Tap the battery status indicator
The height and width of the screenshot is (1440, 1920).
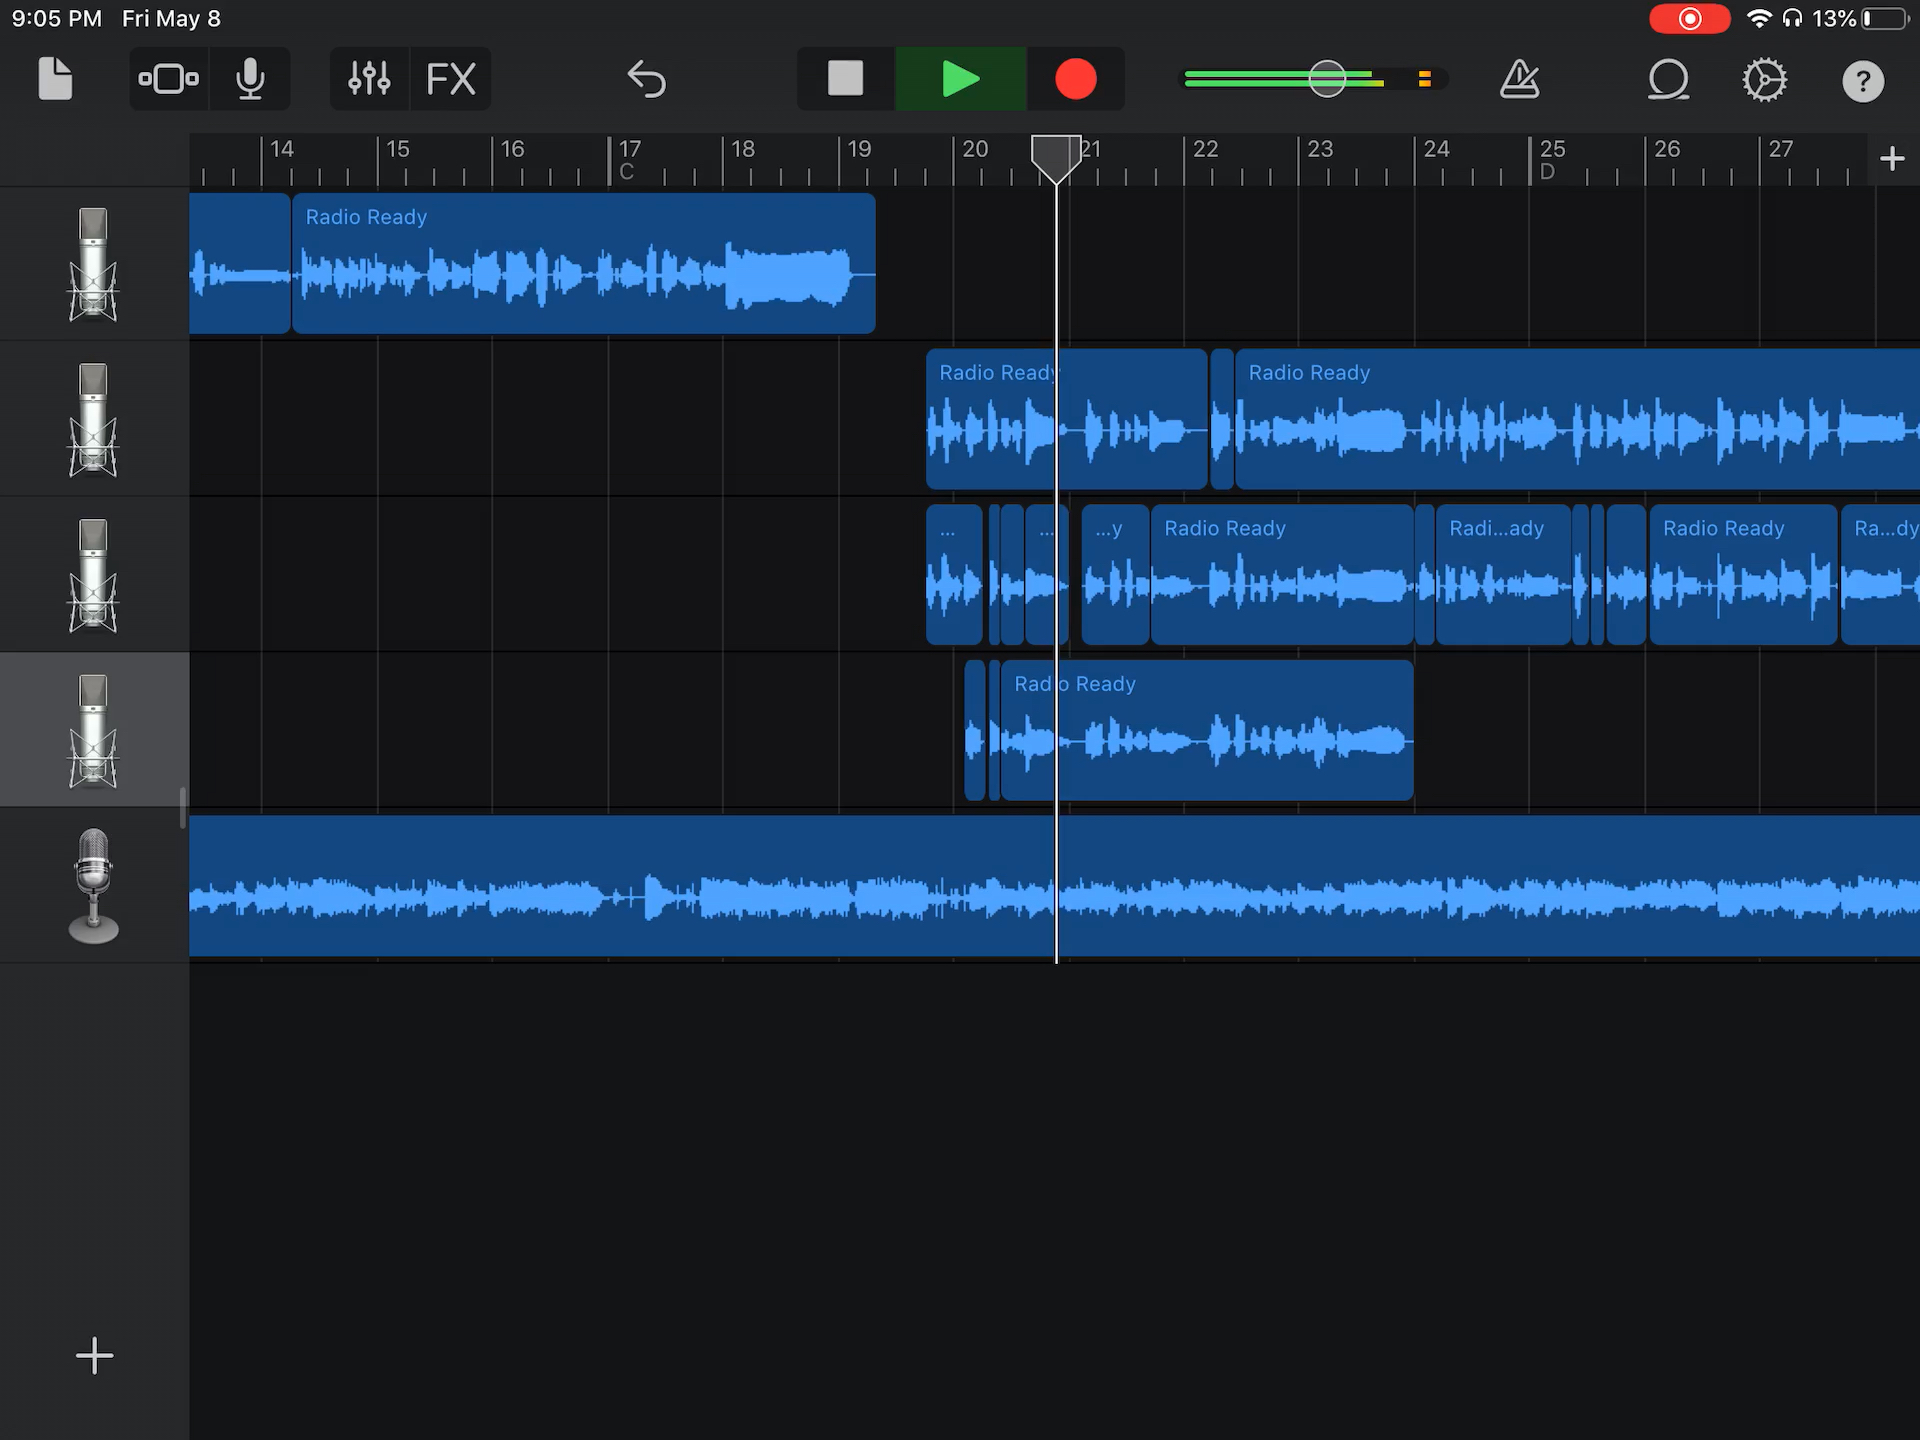[1885, 19]
